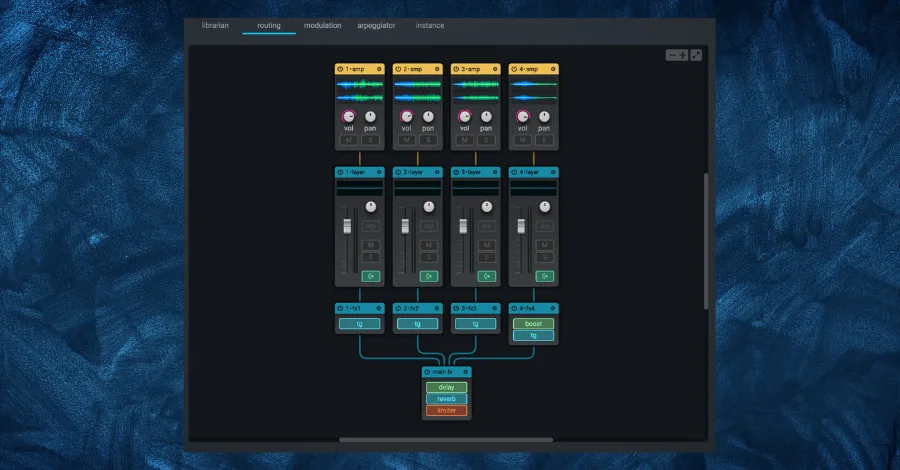This screenshot has height=470, width=900.
Task: Mute the 3·layer channel
Action: coord(487,245)
